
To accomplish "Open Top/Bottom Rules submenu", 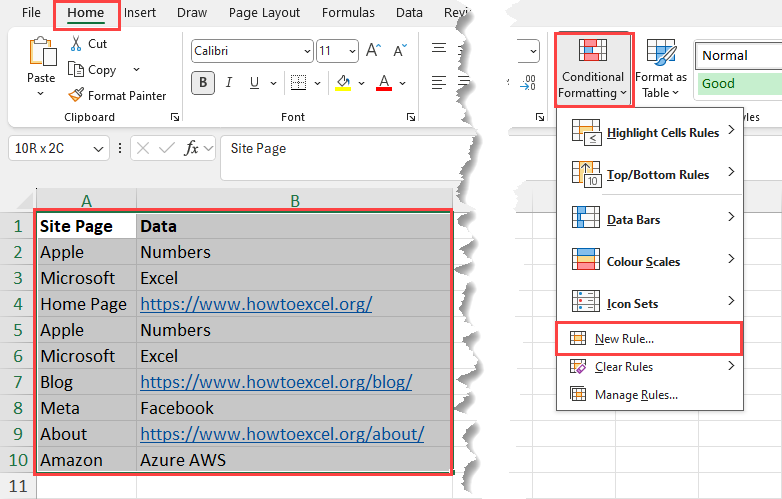I will click(650, 174).
